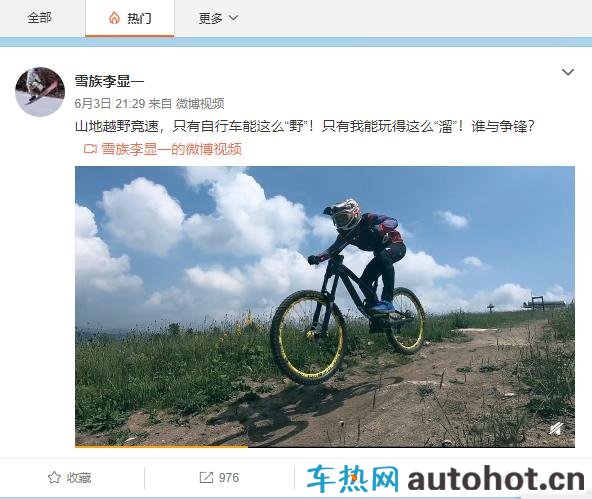Open reposts via the 976 count
592x499 pixels.
[x=229, y=478]
